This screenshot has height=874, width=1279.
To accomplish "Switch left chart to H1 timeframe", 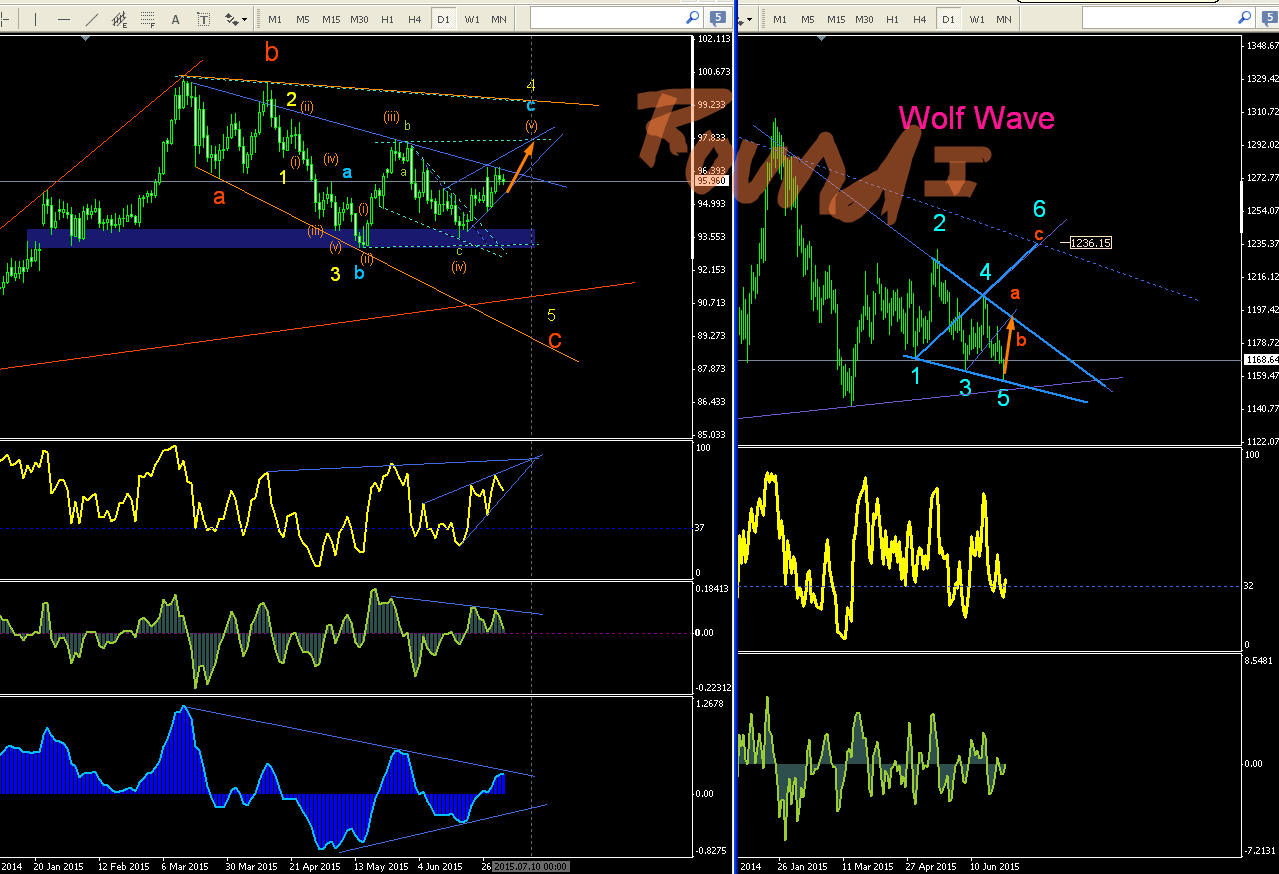I will pyautogui.click(x=387, y=19).
